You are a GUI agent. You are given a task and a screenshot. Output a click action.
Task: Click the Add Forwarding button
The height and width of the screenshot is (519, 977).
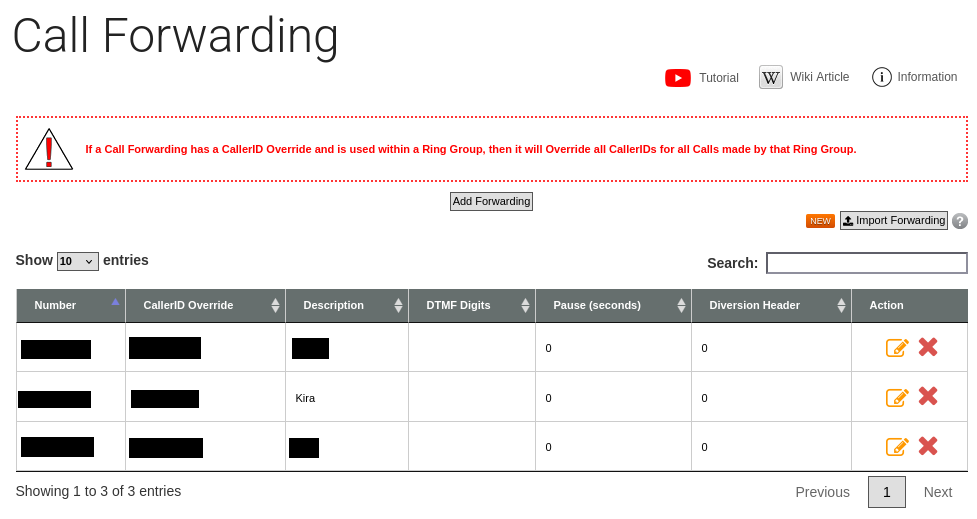click(x=491, y=201)
